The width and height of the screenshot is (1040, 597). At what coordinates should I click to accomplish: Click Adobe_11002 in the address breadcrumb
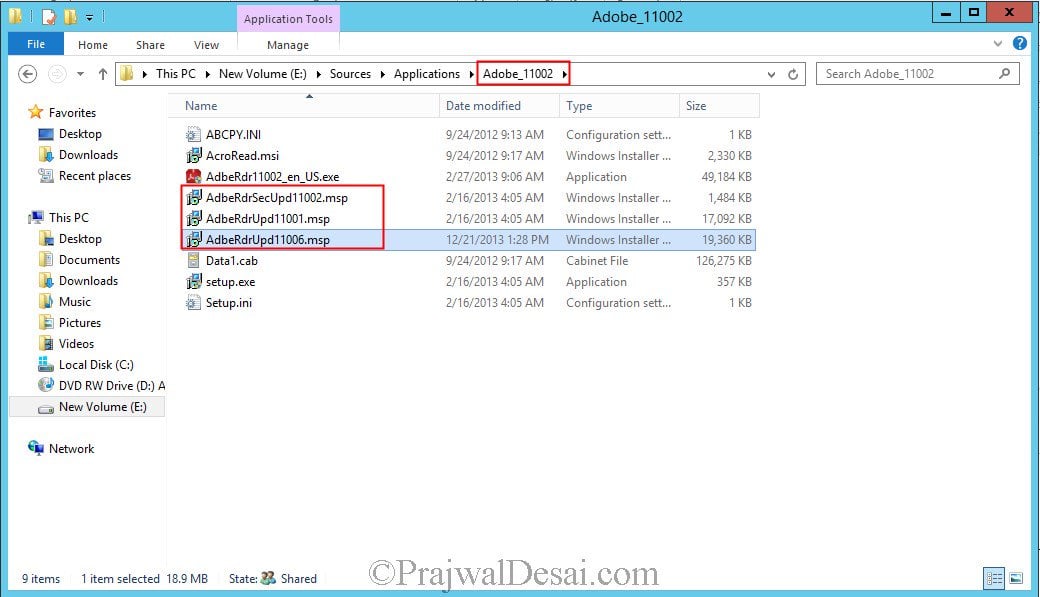pos(518,74)
